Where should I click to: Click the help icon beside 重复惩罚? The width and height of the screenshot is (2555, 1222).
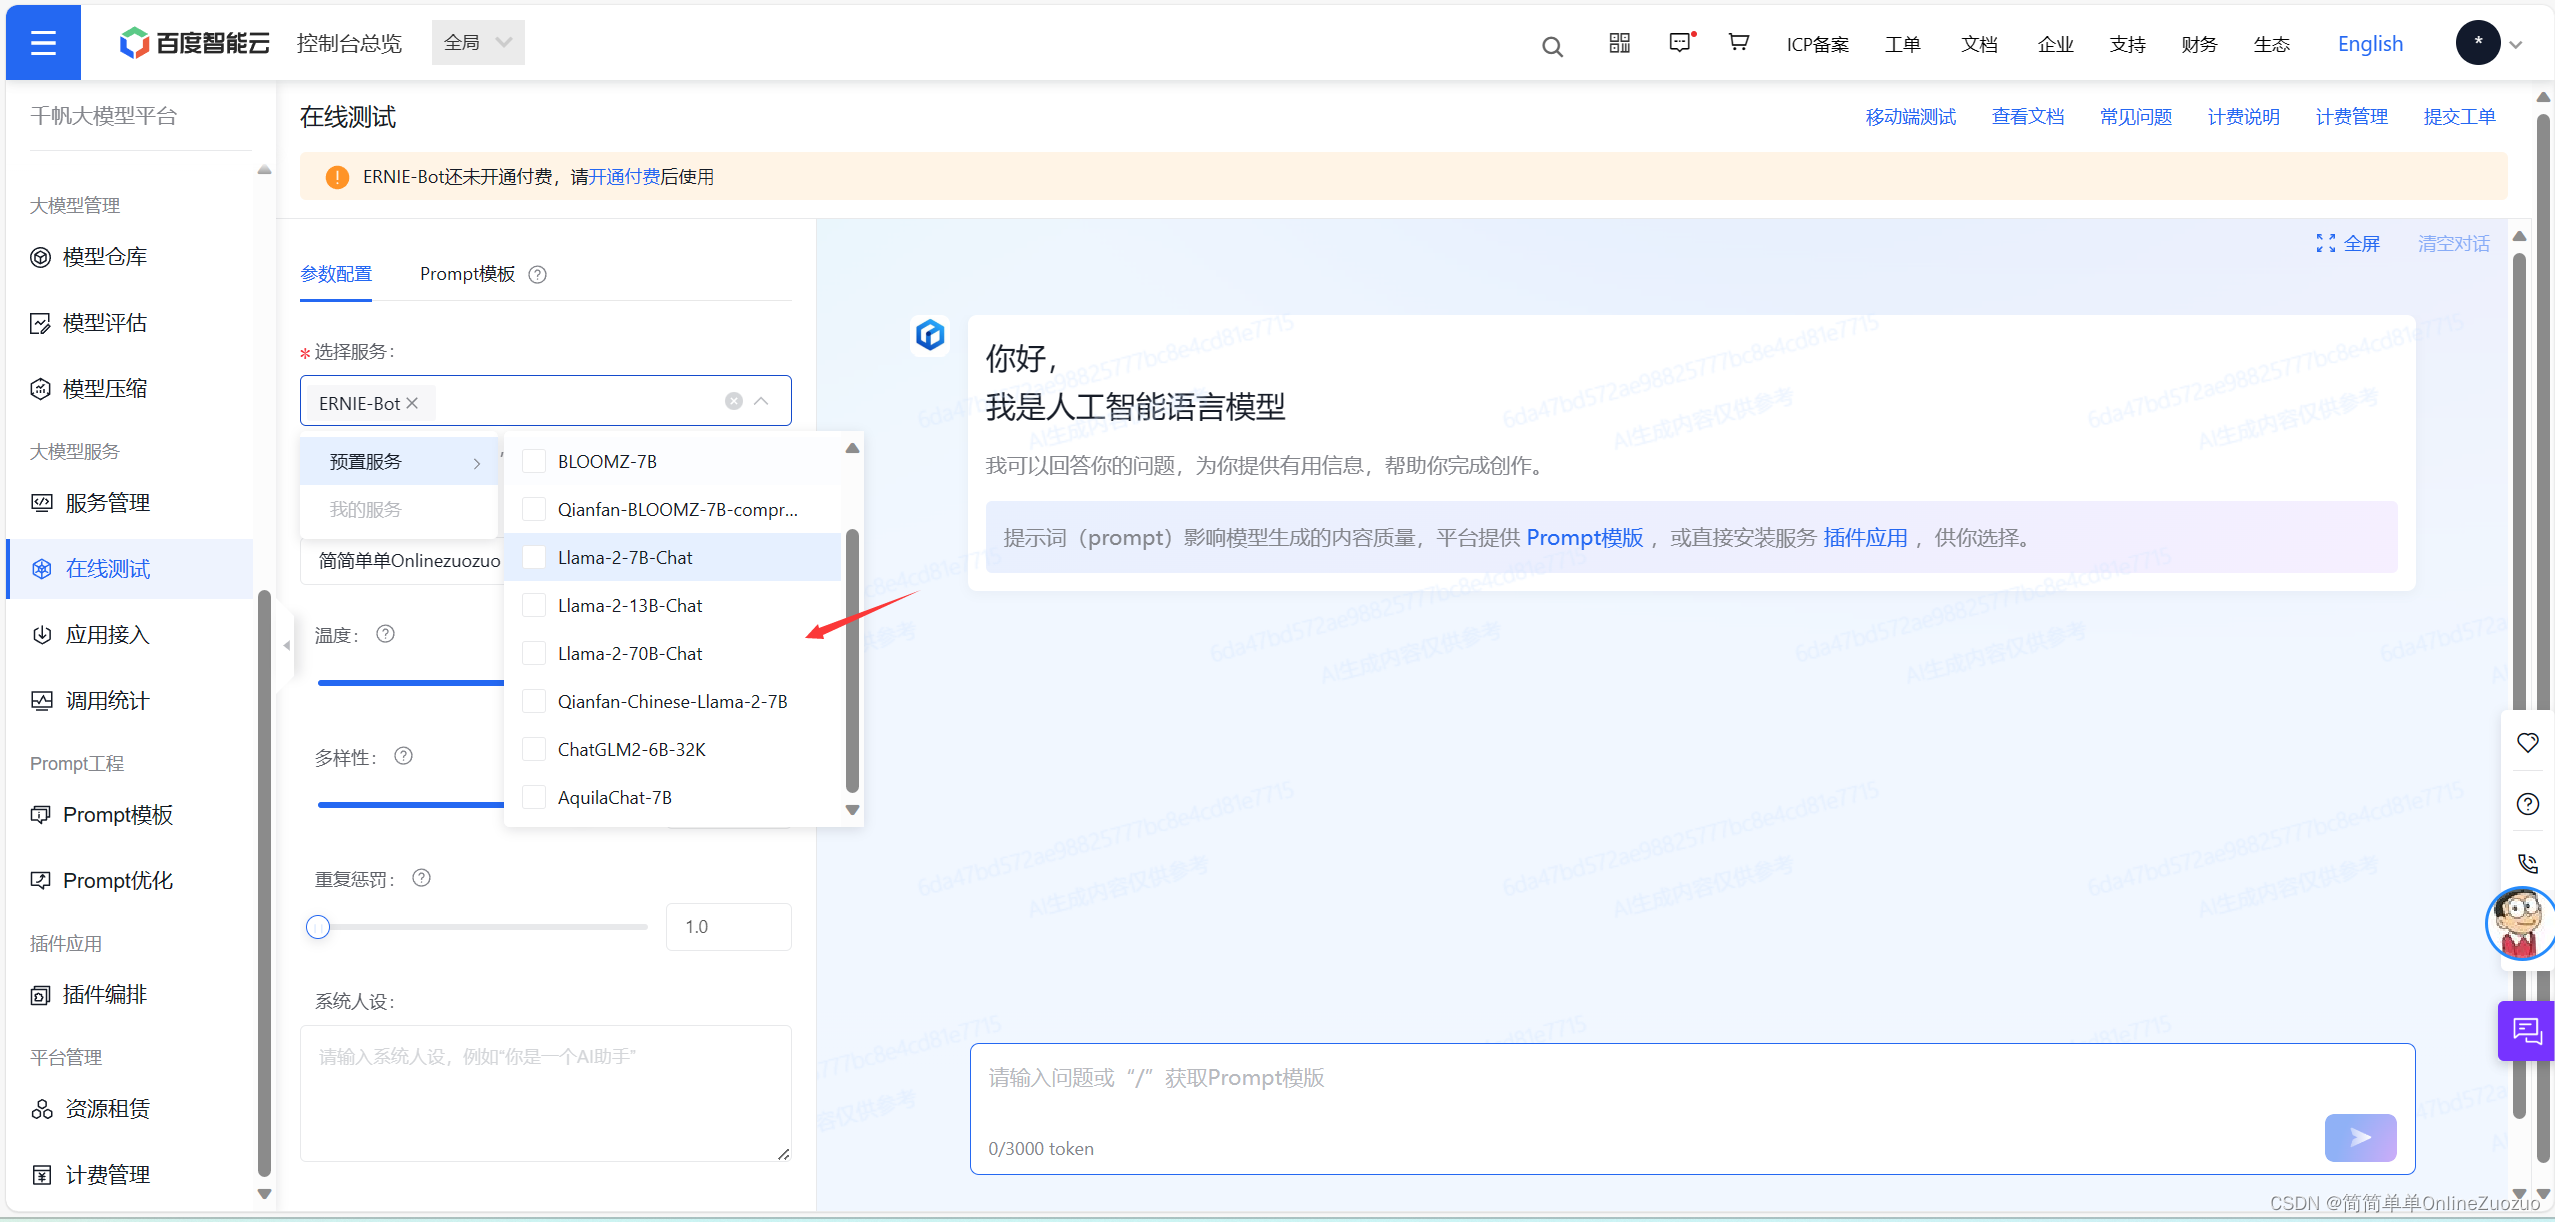[421, 878]
